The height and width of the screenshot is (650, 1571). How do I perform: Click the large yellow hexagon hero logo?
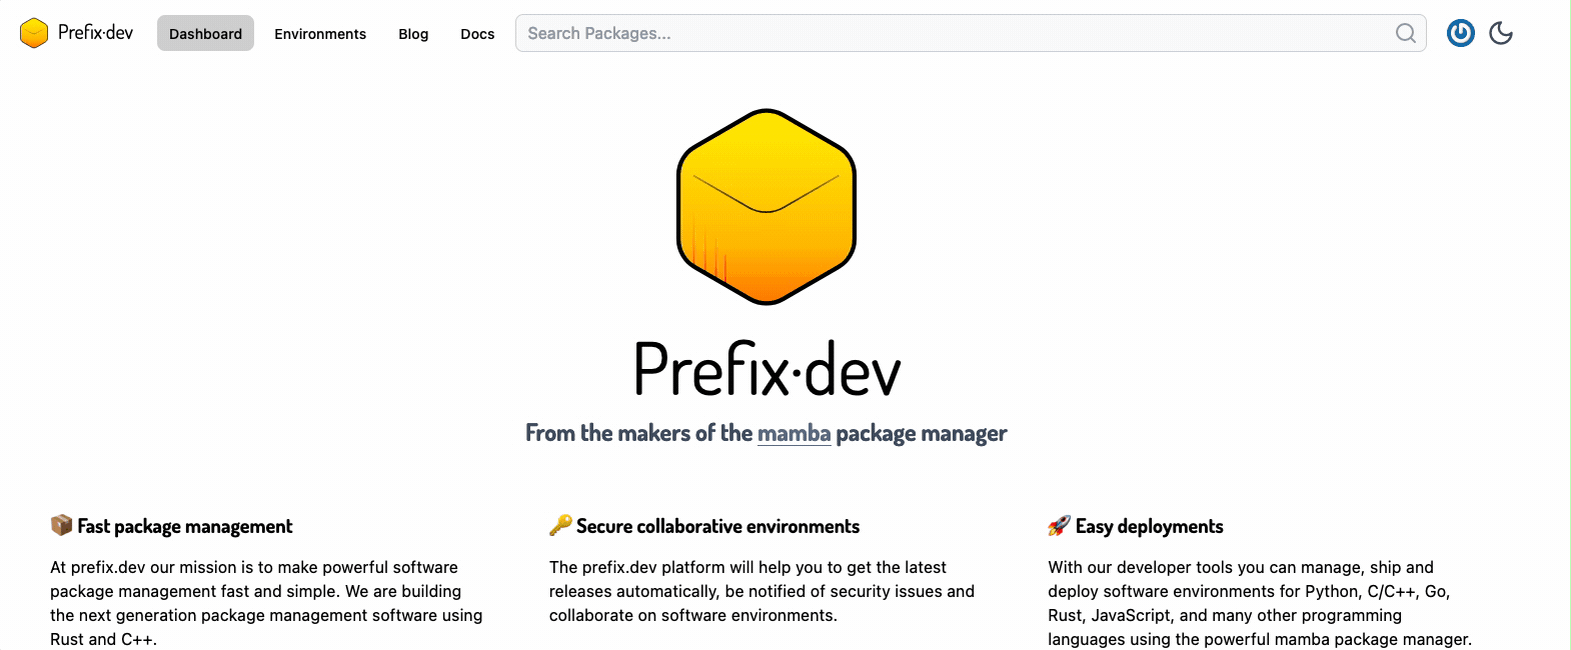[766, 206]
